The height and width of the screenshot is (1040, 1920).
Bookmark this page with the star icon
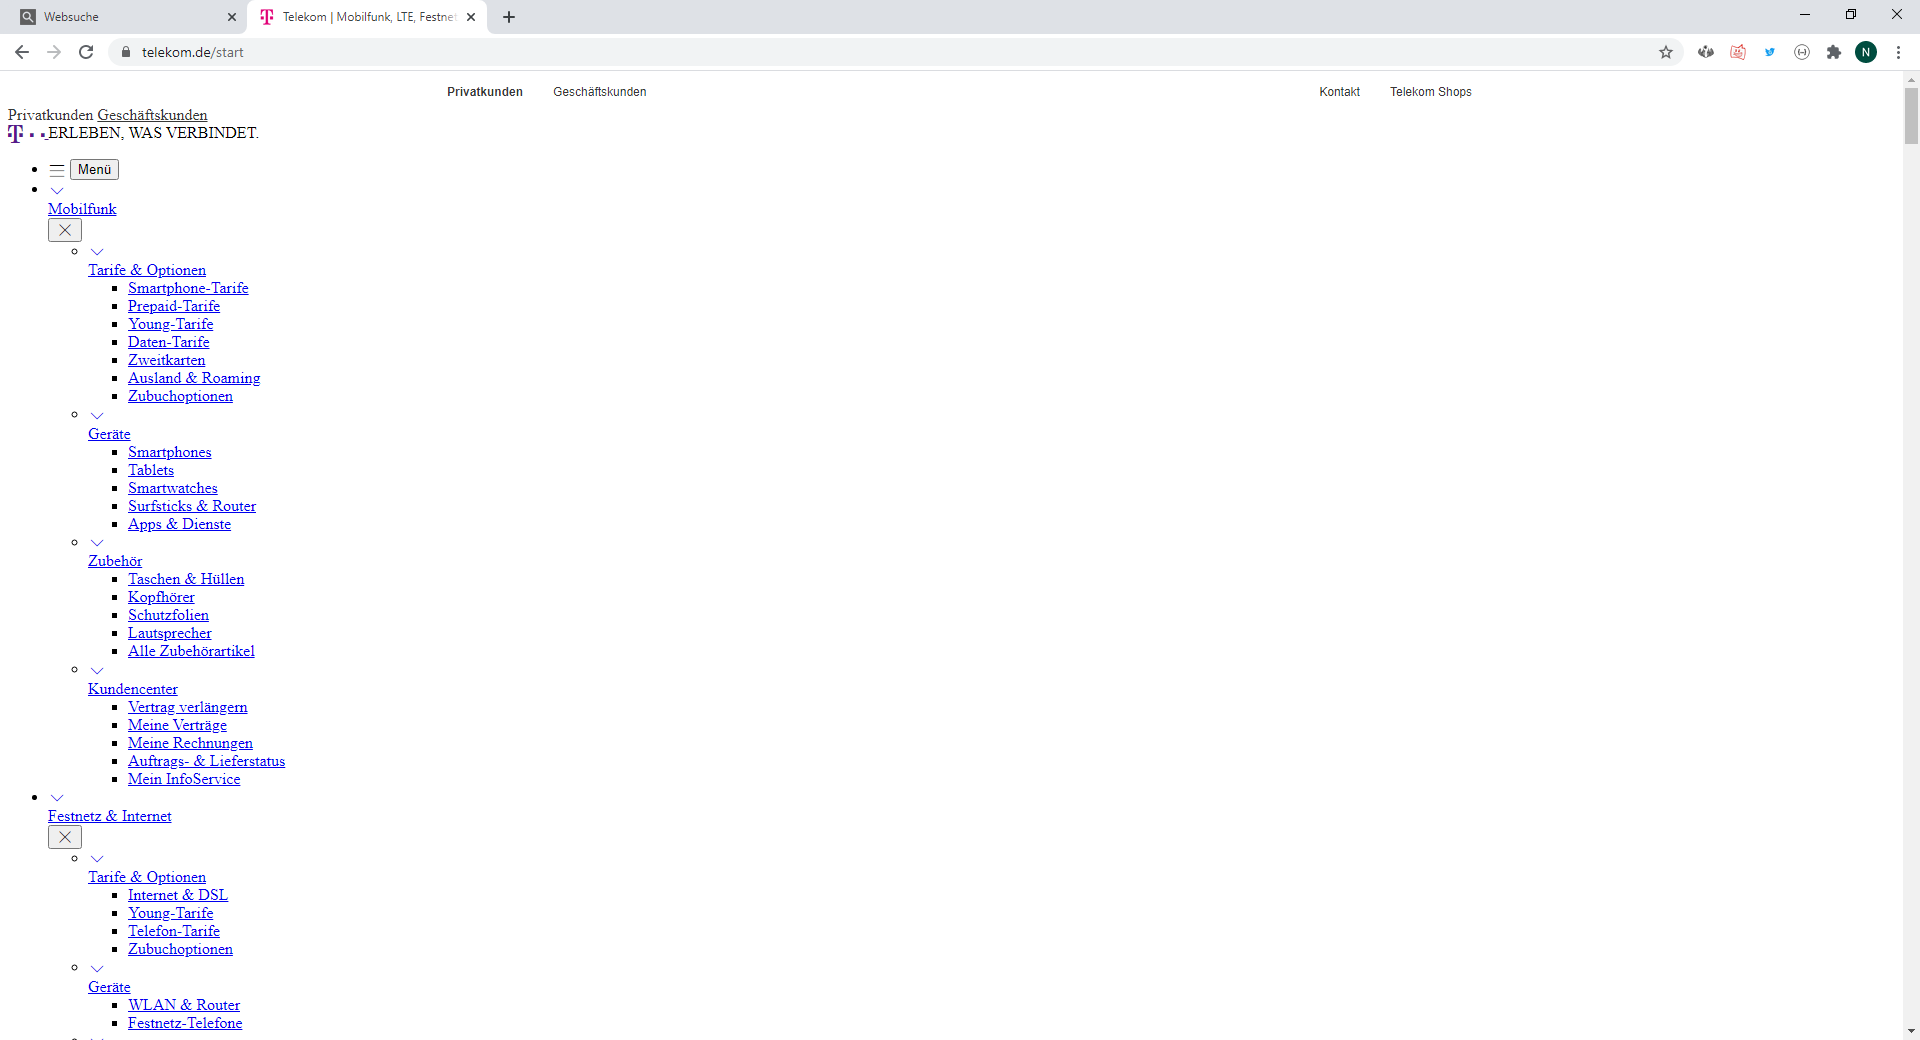click(1666, 52)
